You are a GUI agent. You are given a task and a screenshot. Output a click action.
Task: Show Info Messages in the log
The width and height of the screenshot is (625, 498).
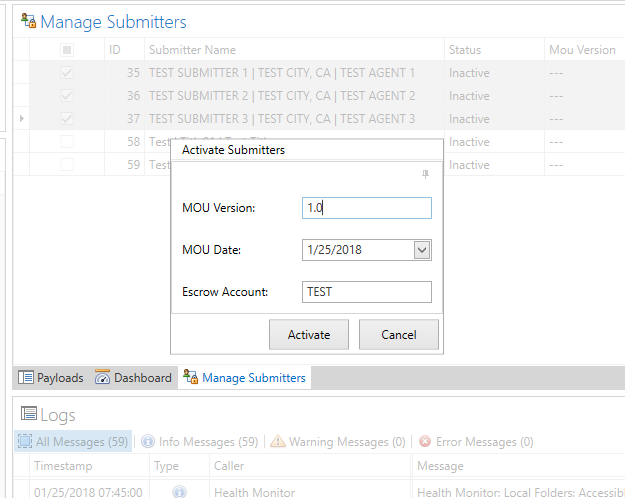199,441
